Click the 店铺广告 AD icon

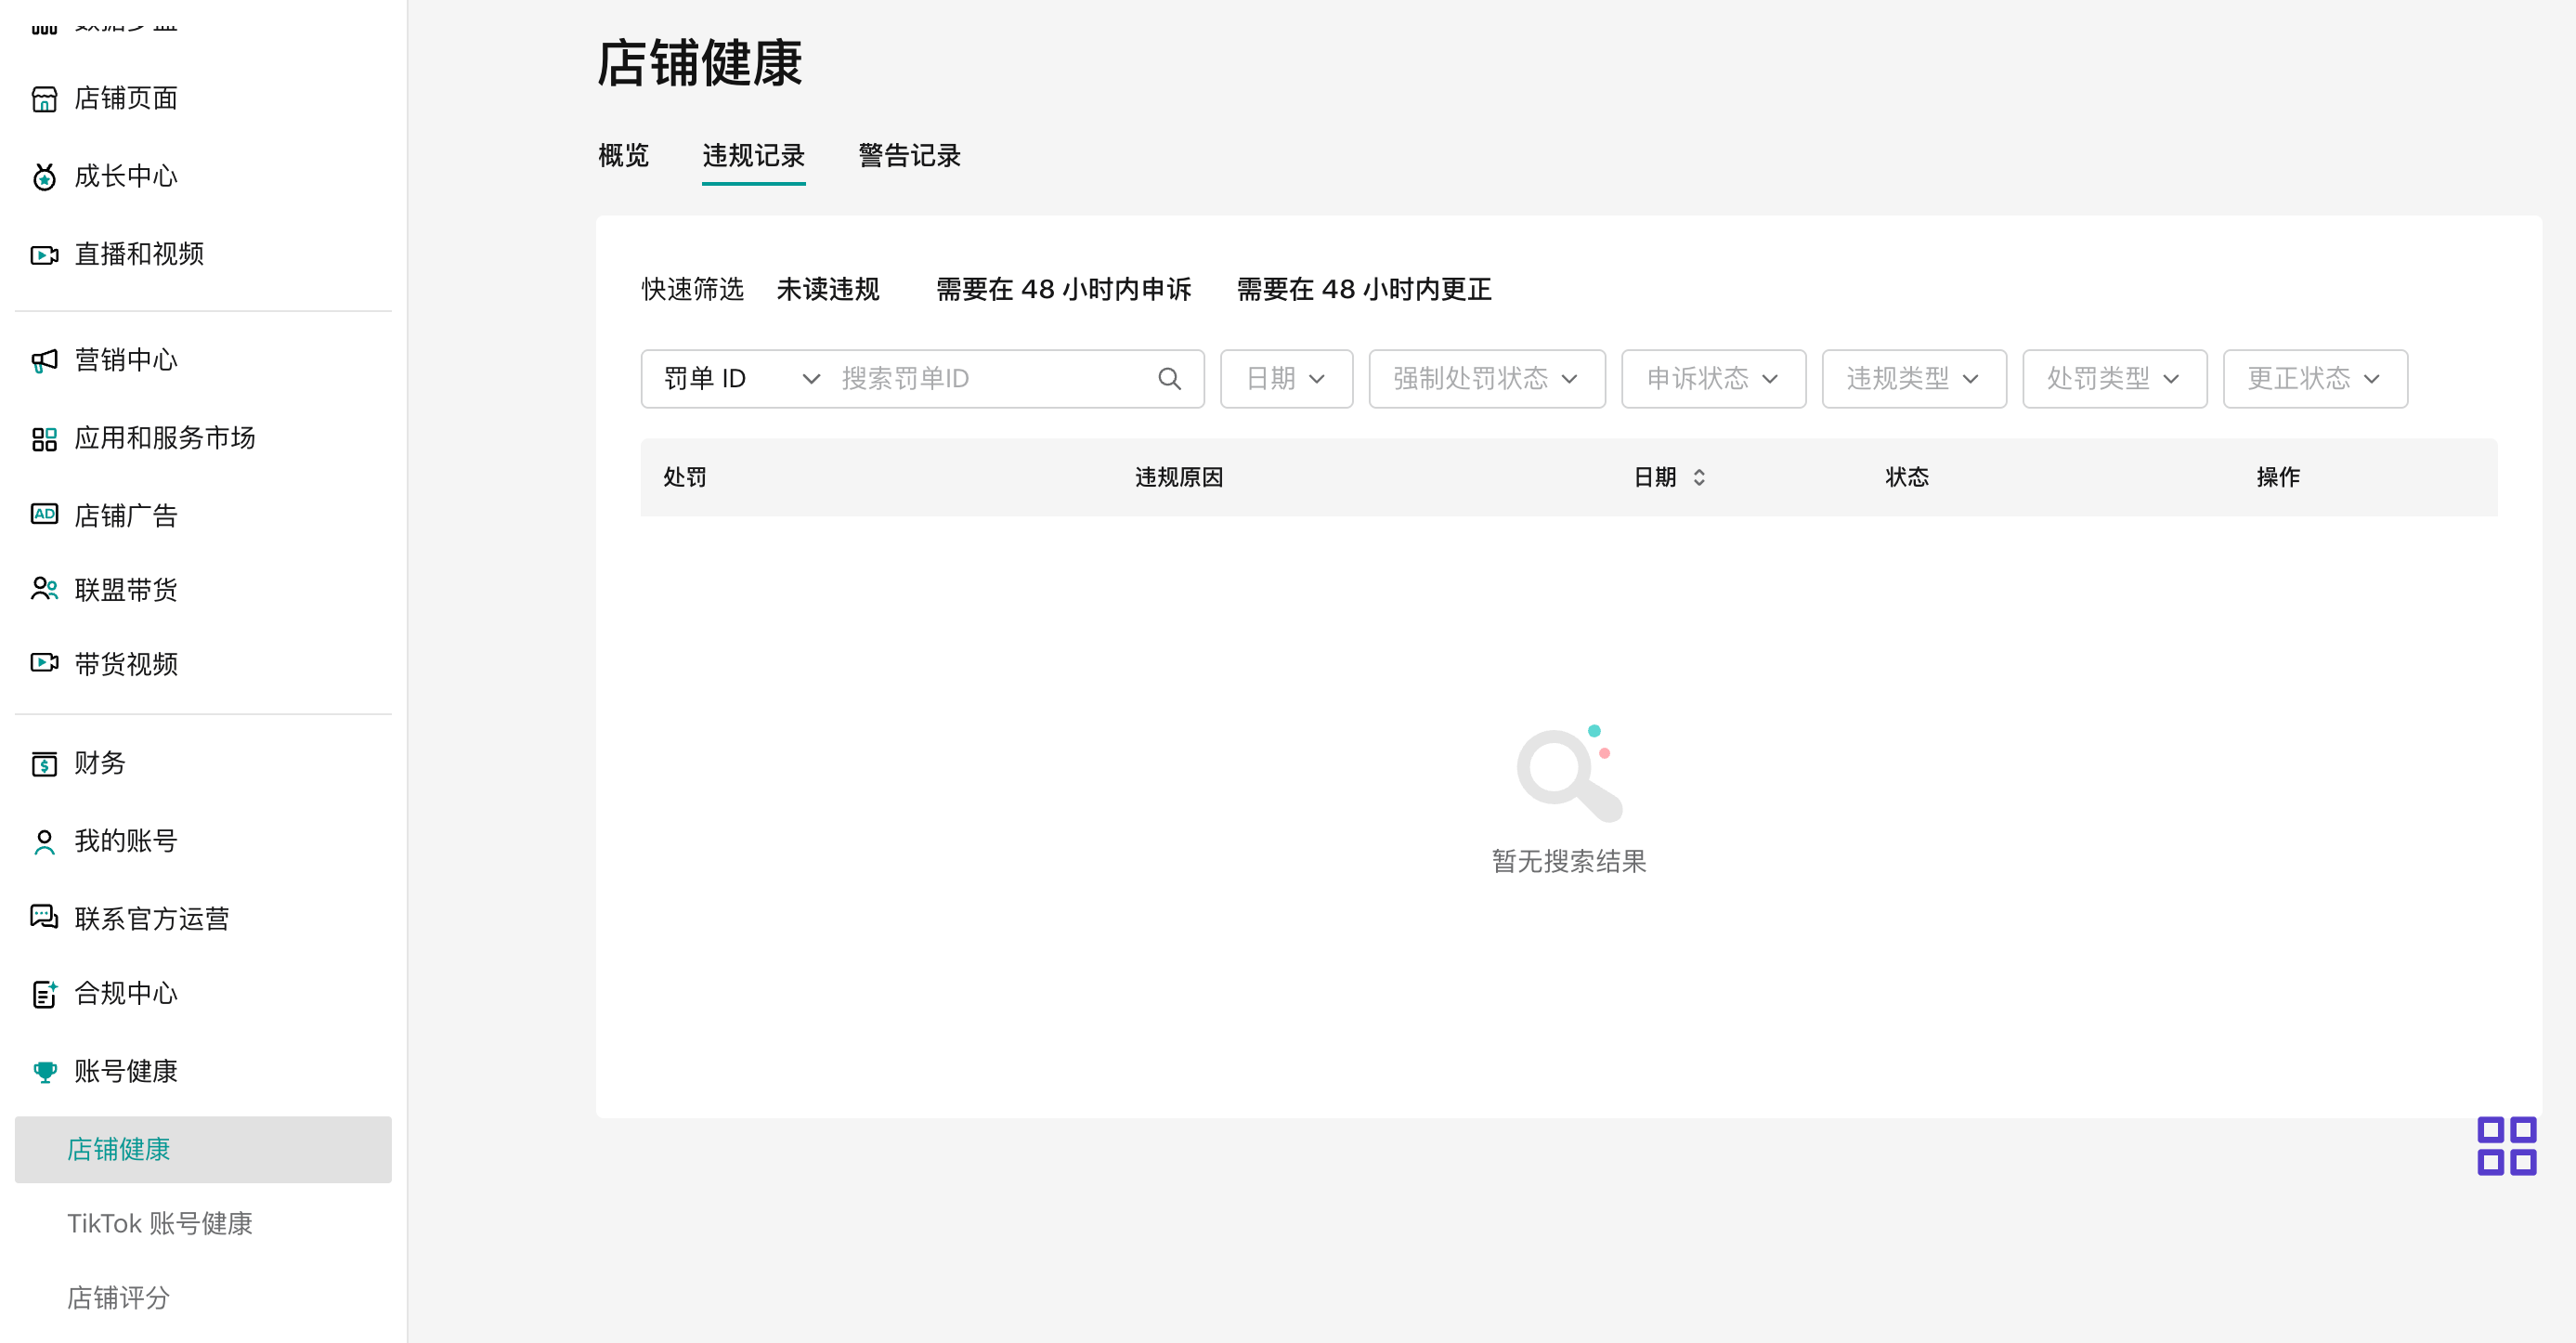click(44, 515)
